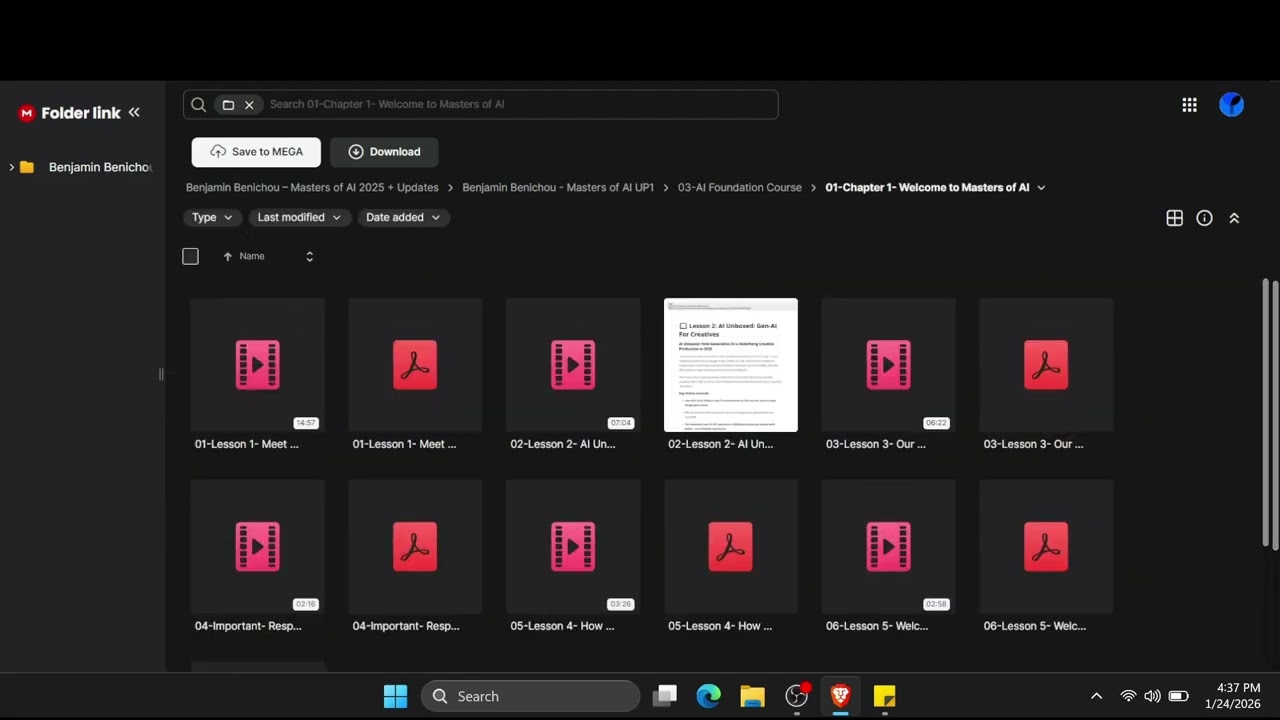Open the MEGA apps grid menu
1280x720 pixels.
[x=1189, y=105]
